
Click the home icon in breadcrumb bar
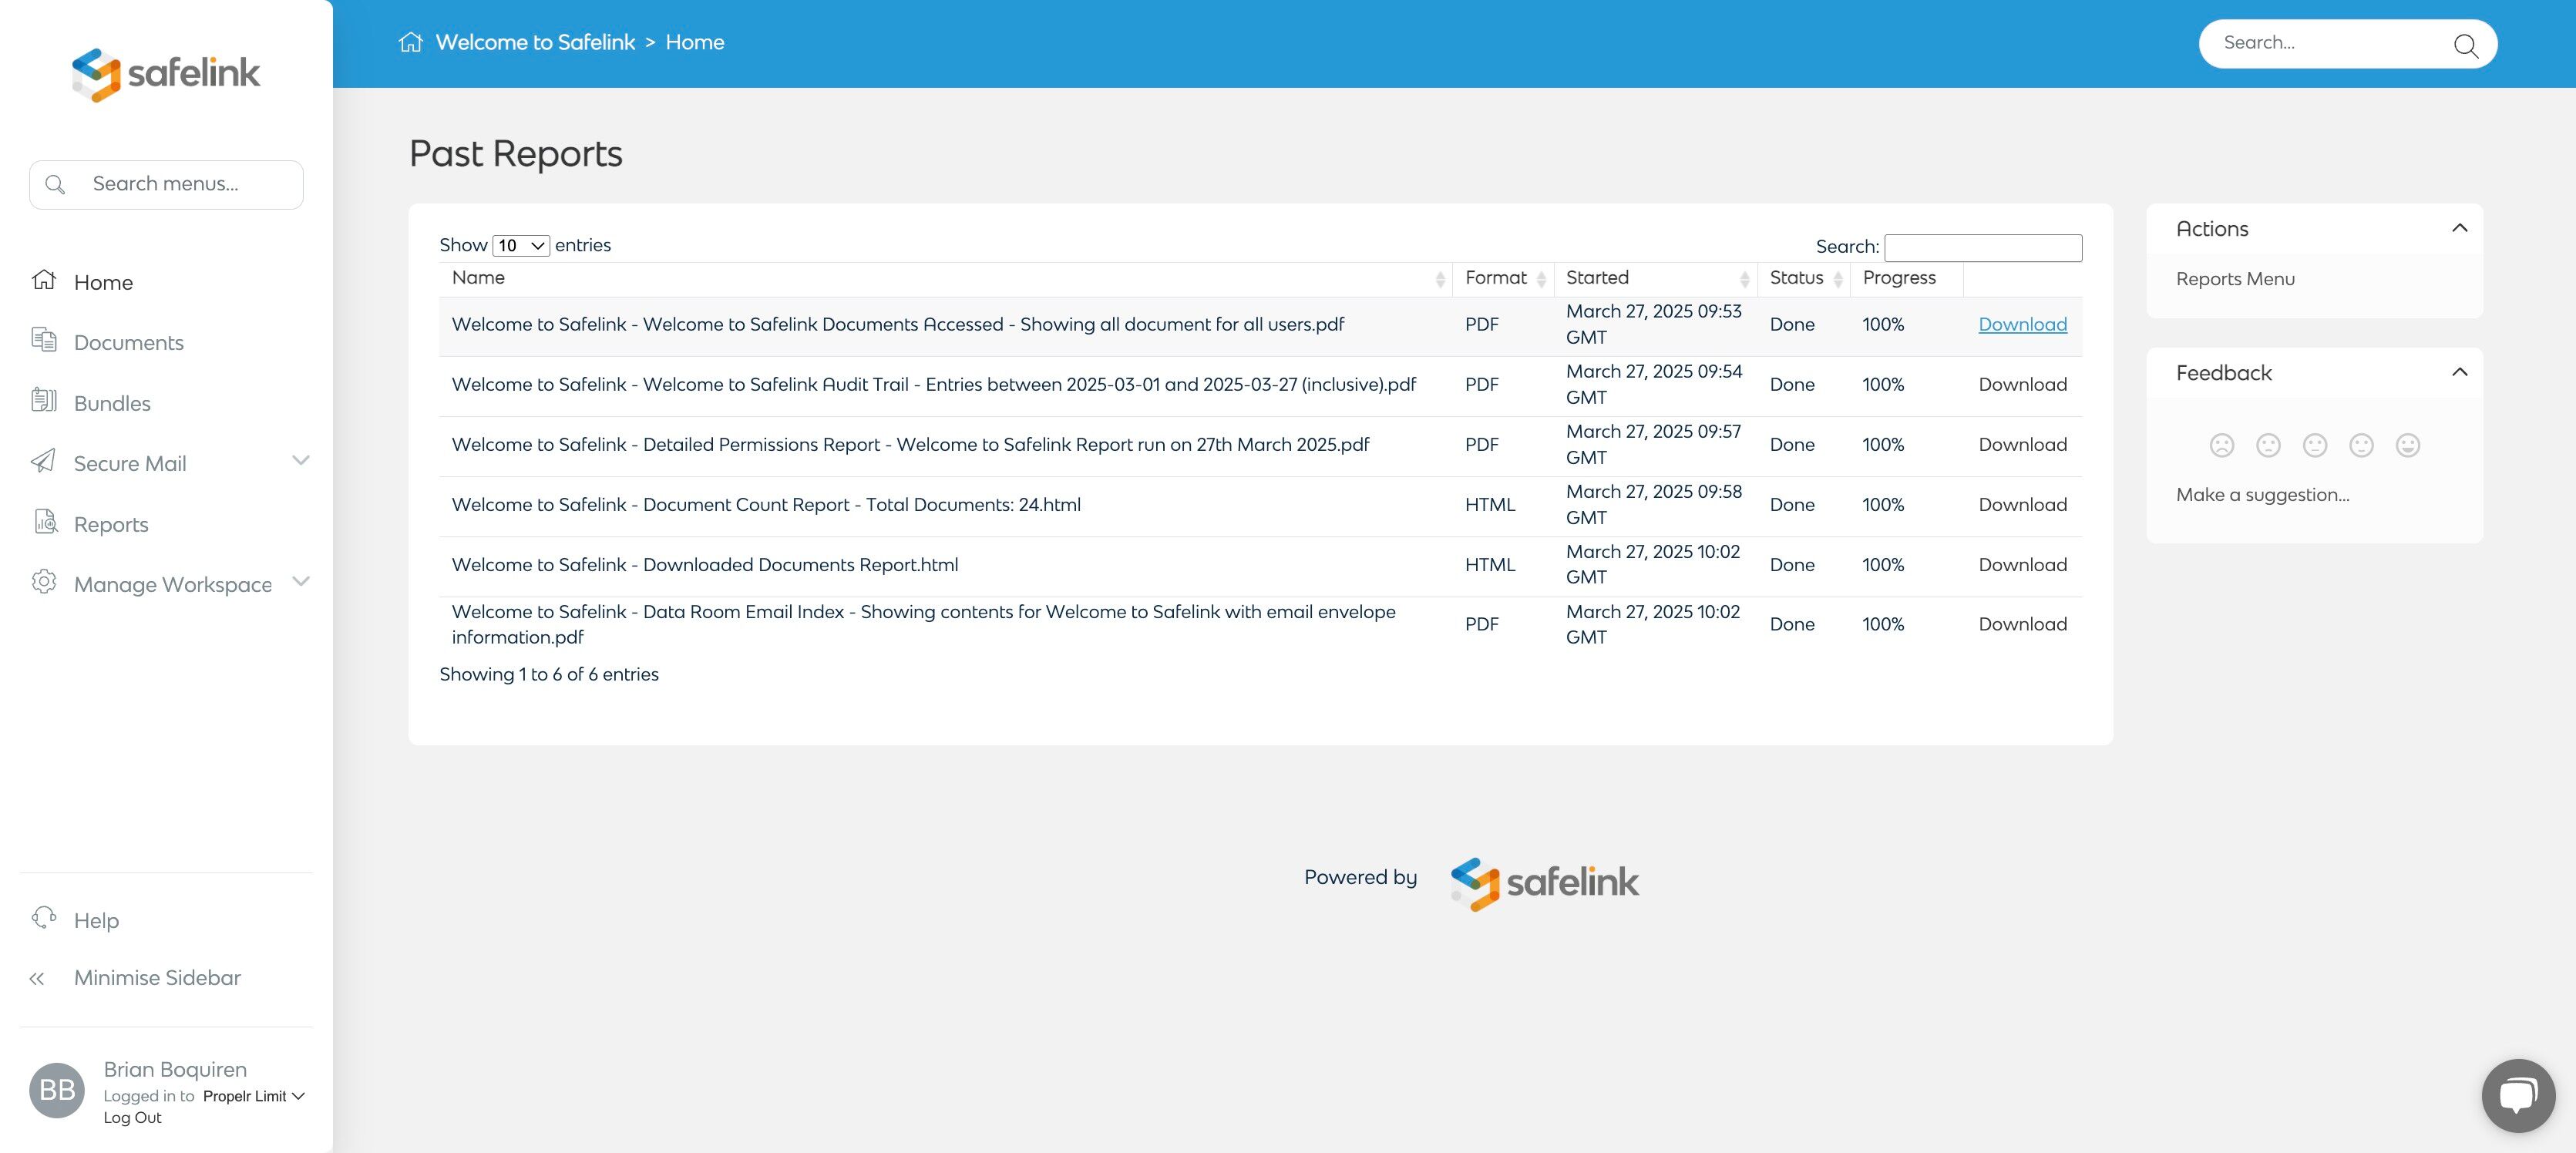click(410, 42)
